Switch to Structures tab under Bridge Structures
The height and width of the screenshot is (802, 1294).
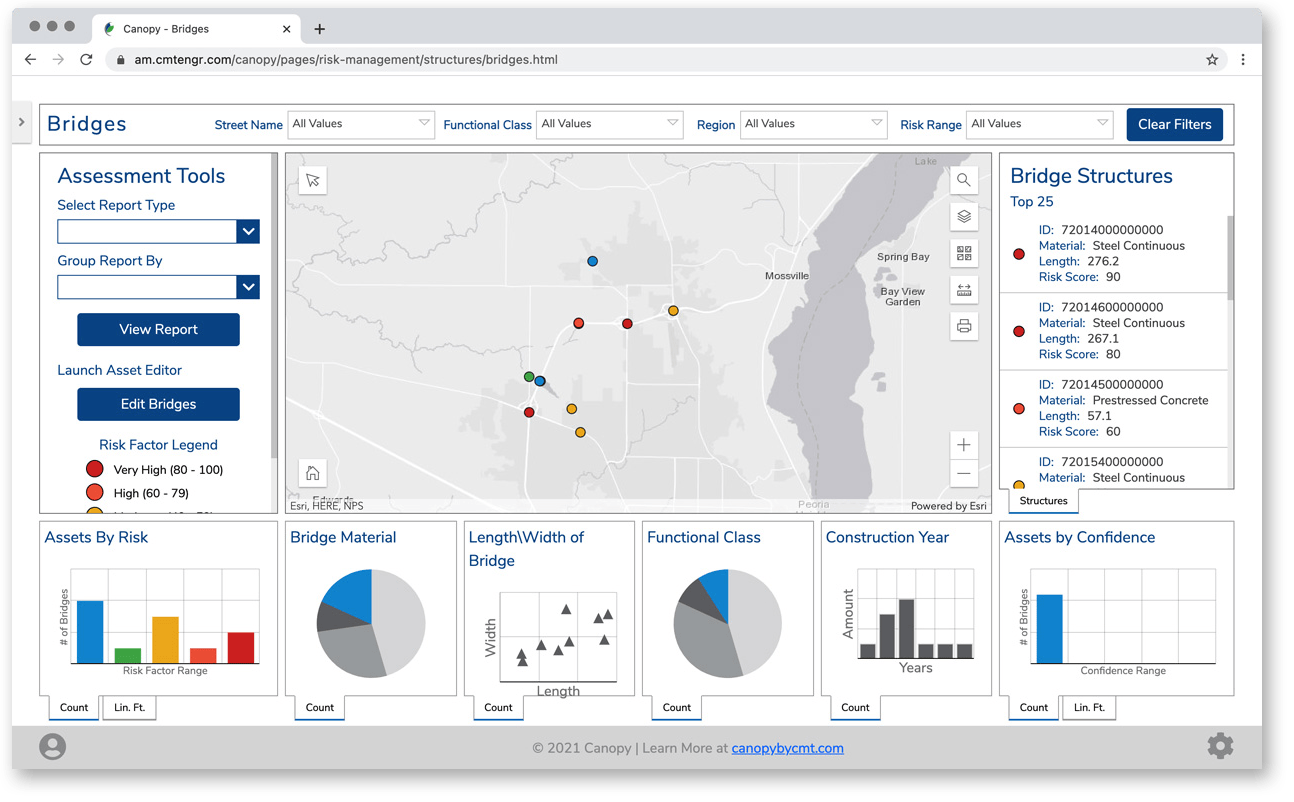point(1044,501)
